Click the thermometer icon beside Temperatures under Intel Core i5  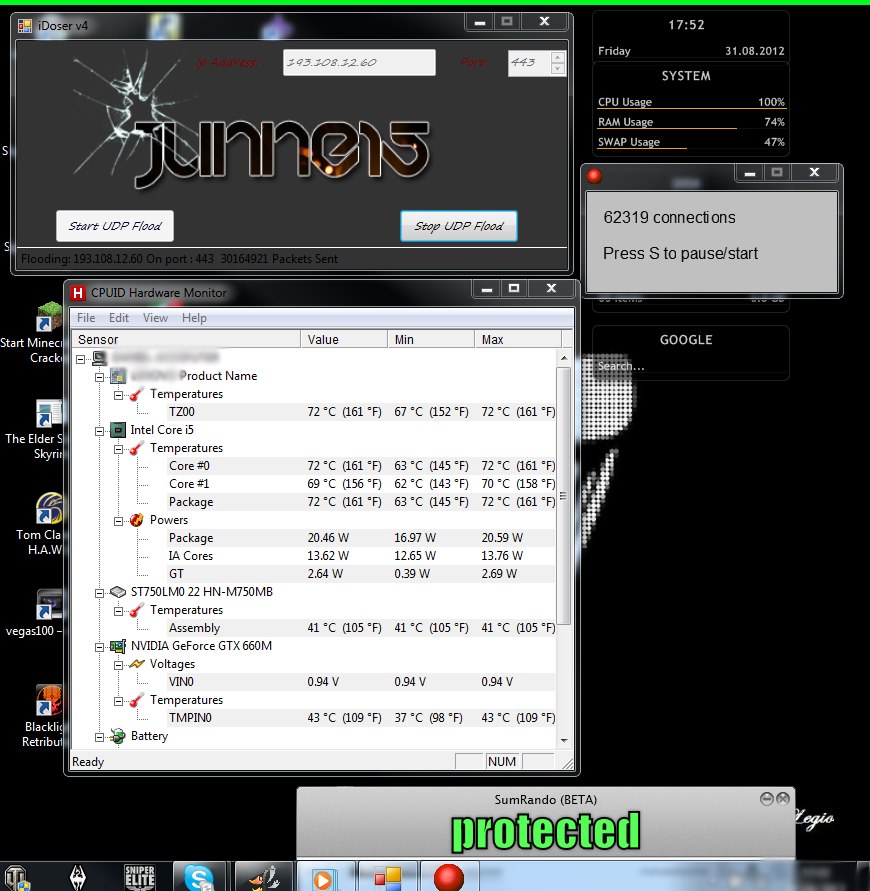136,448
